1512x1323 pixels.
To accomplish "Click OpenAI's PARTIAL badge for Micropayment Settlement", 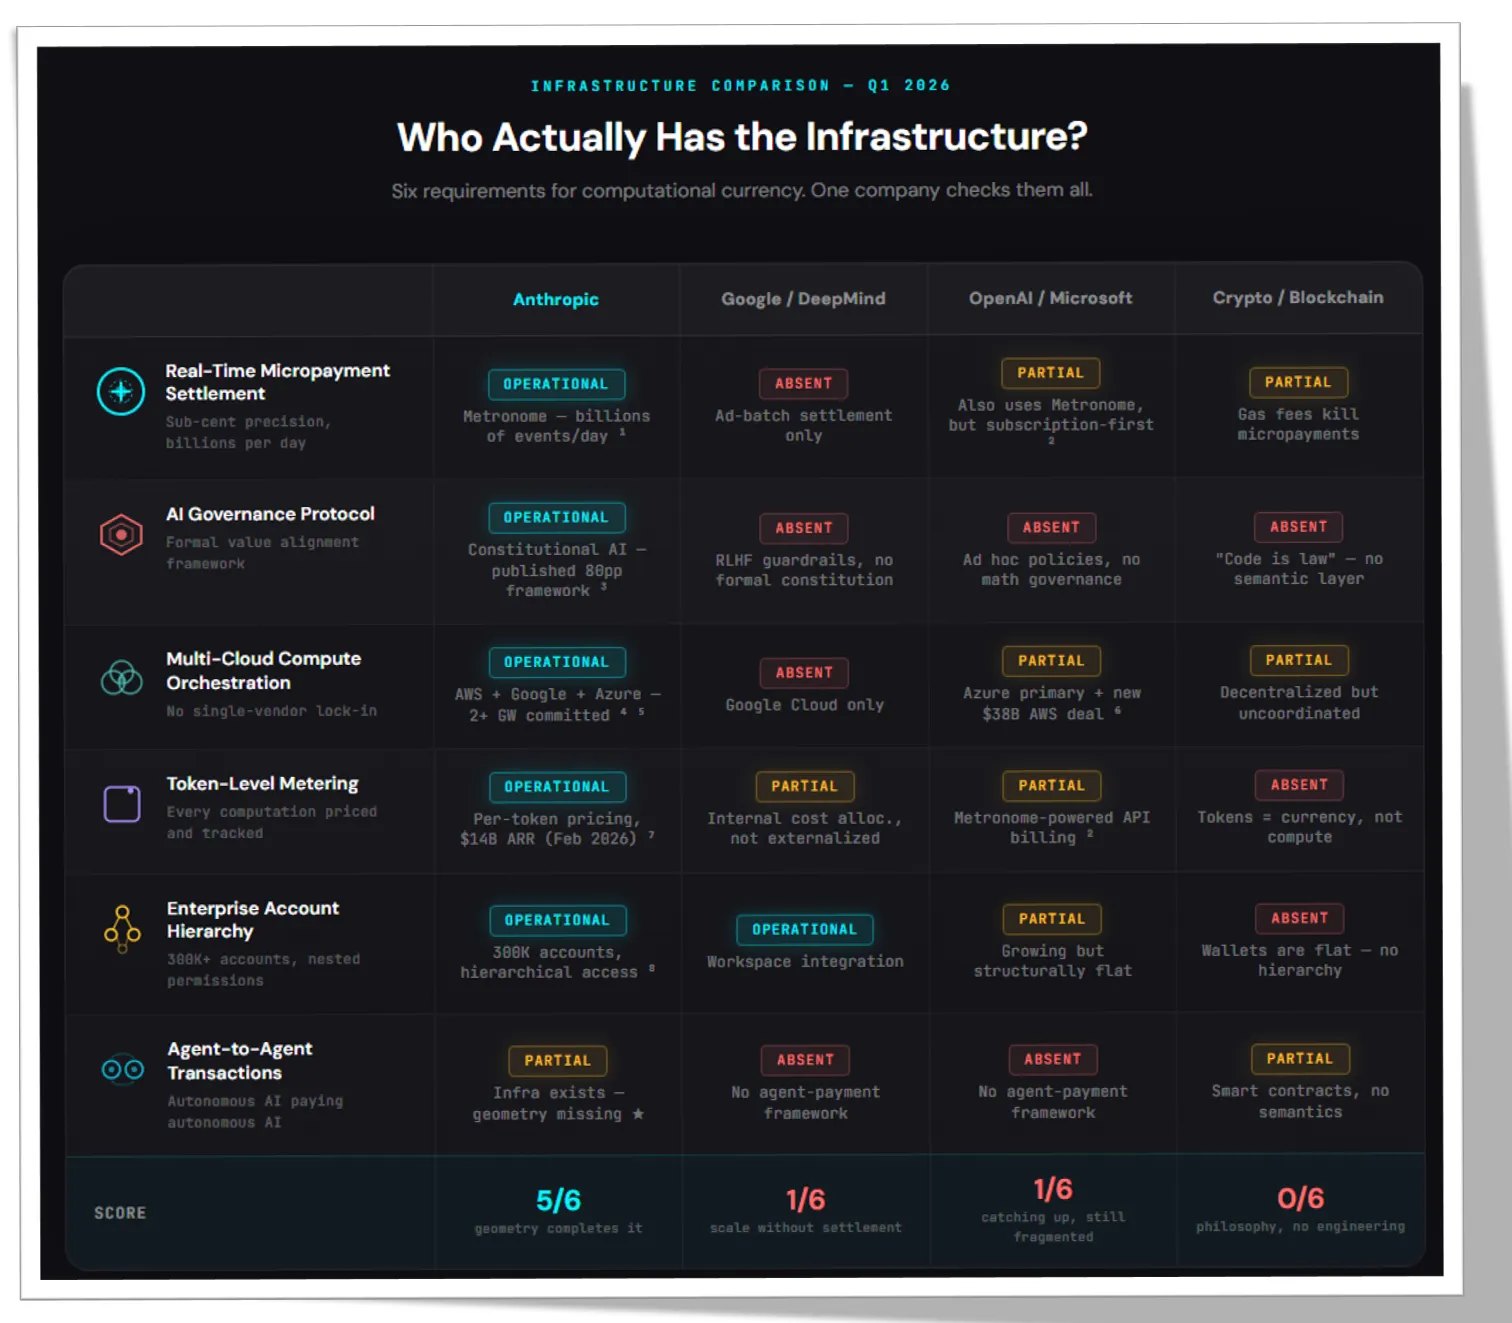I will coord(1050,373).
